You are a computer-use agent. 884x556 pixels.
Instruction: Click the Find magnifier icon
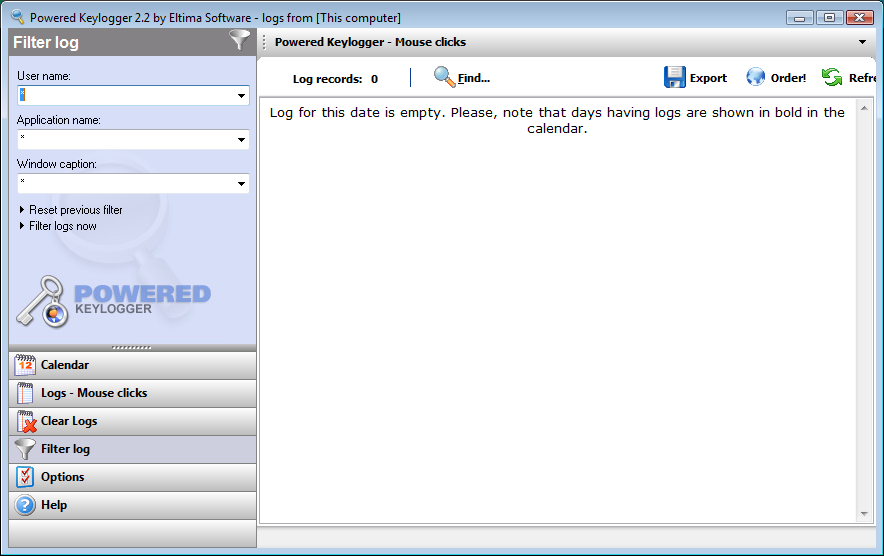[444, 77]
